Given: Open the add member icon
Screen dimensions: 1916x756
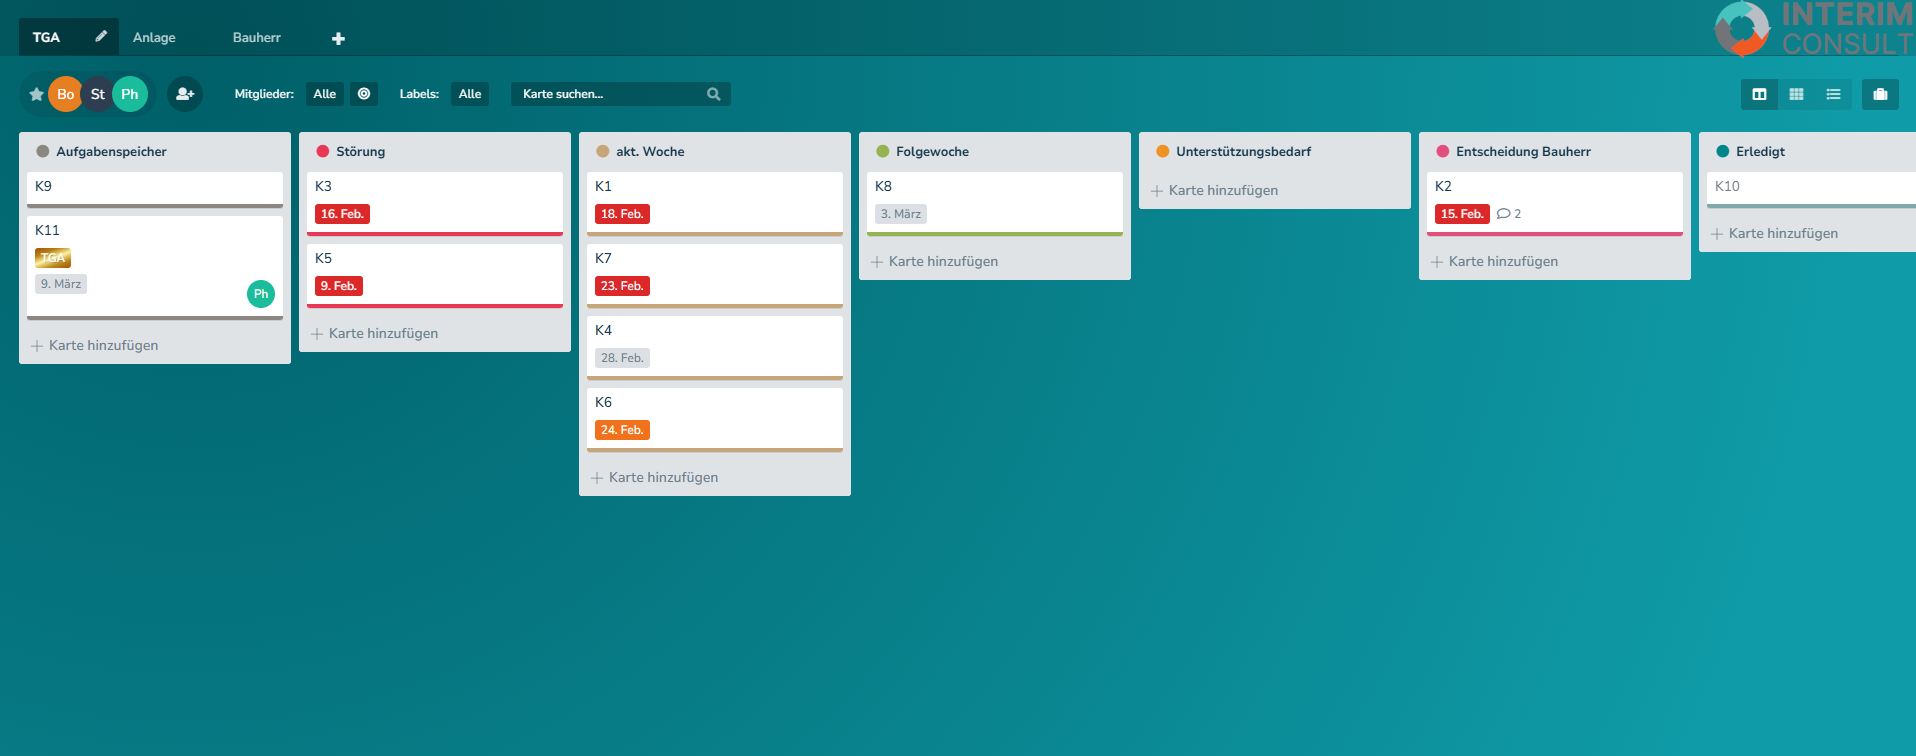Looking at the screenshot, I should tap(185, 94).
